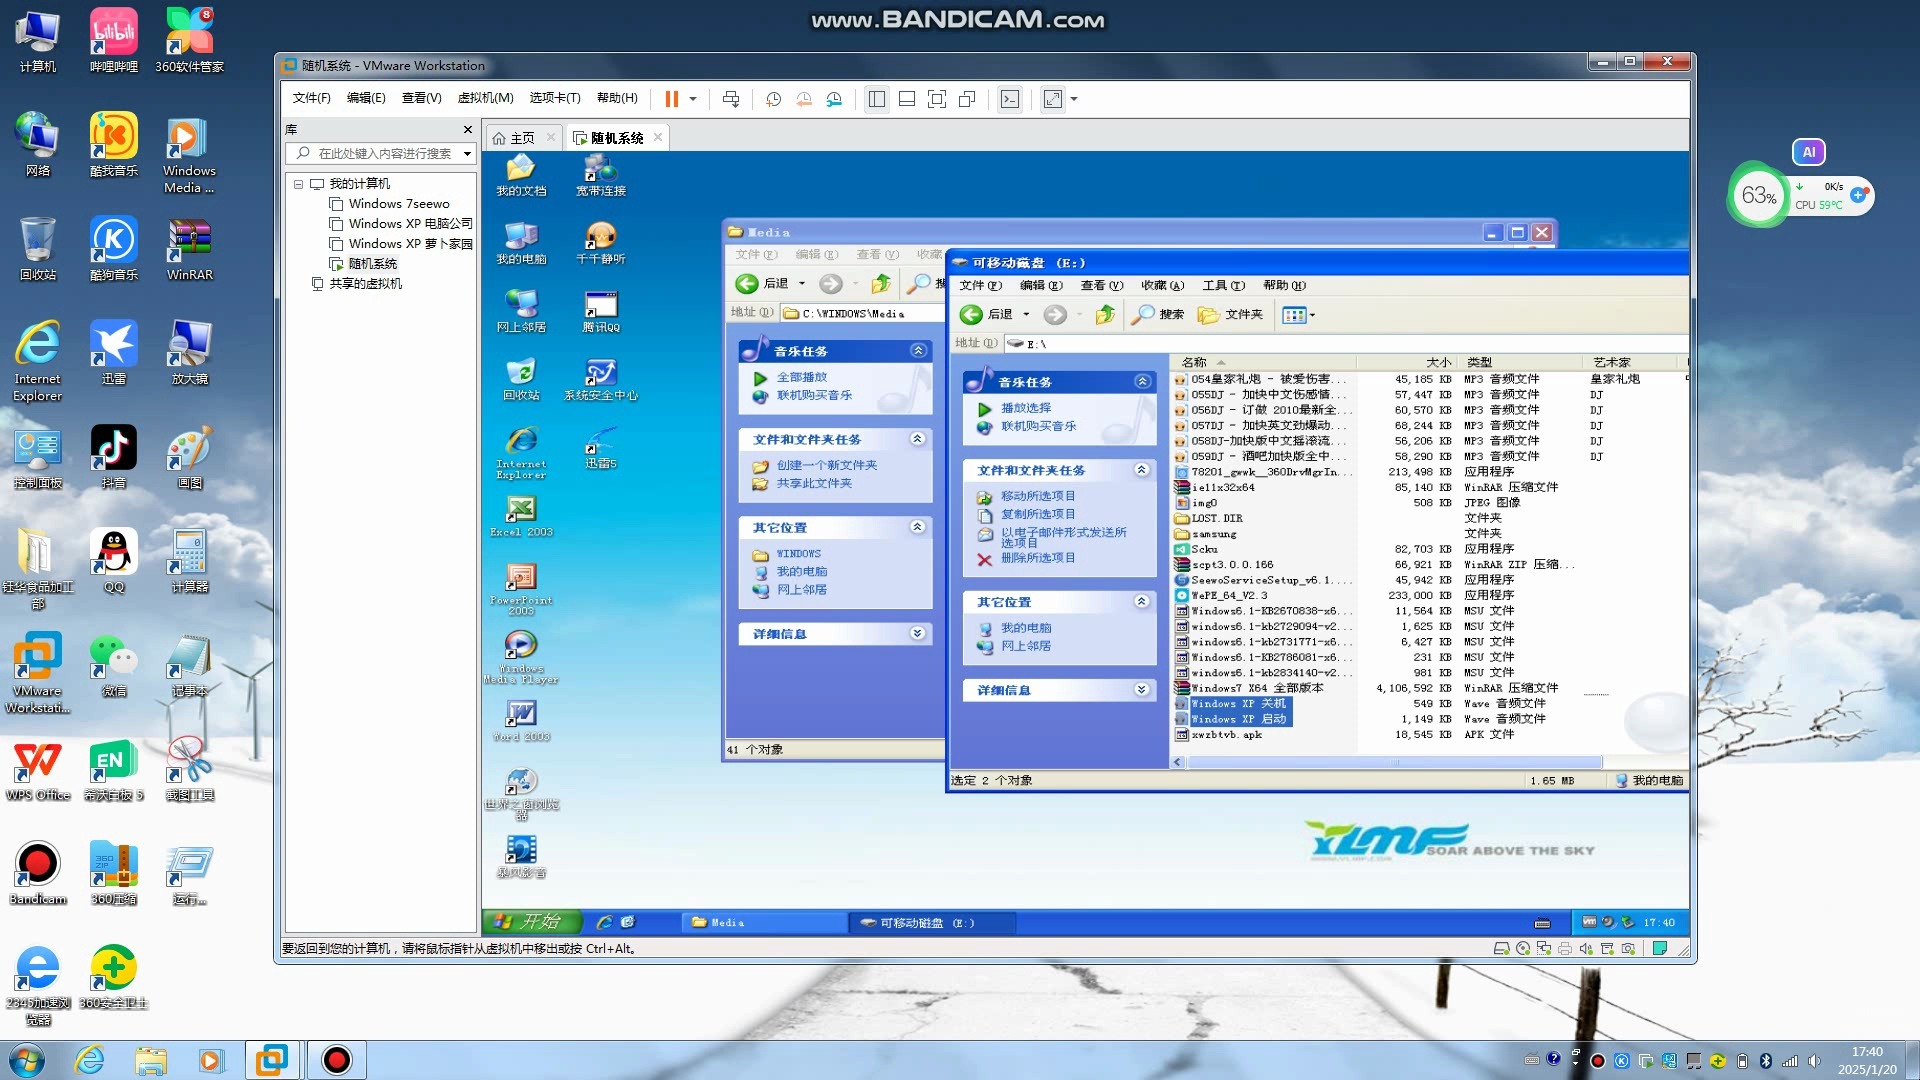Open PowerPoint 2003 icon on XP desktop

pos(521,589)
